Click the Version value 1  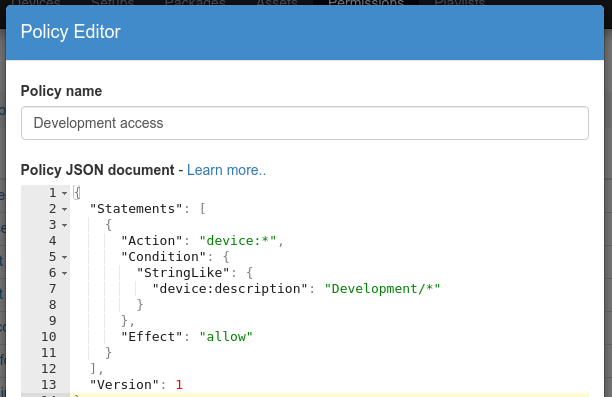tap(179, 385)
